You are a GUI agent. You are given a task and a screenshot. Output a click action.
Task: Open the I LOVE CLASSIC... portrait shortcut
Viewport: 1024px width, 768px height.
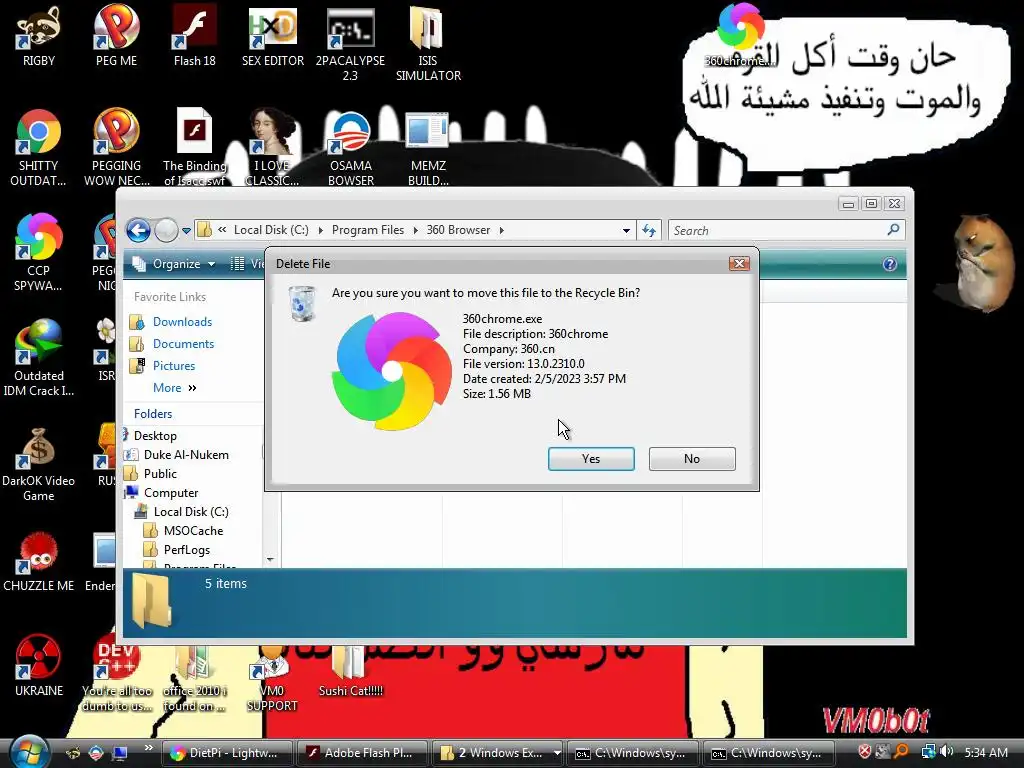pos(272,149)
